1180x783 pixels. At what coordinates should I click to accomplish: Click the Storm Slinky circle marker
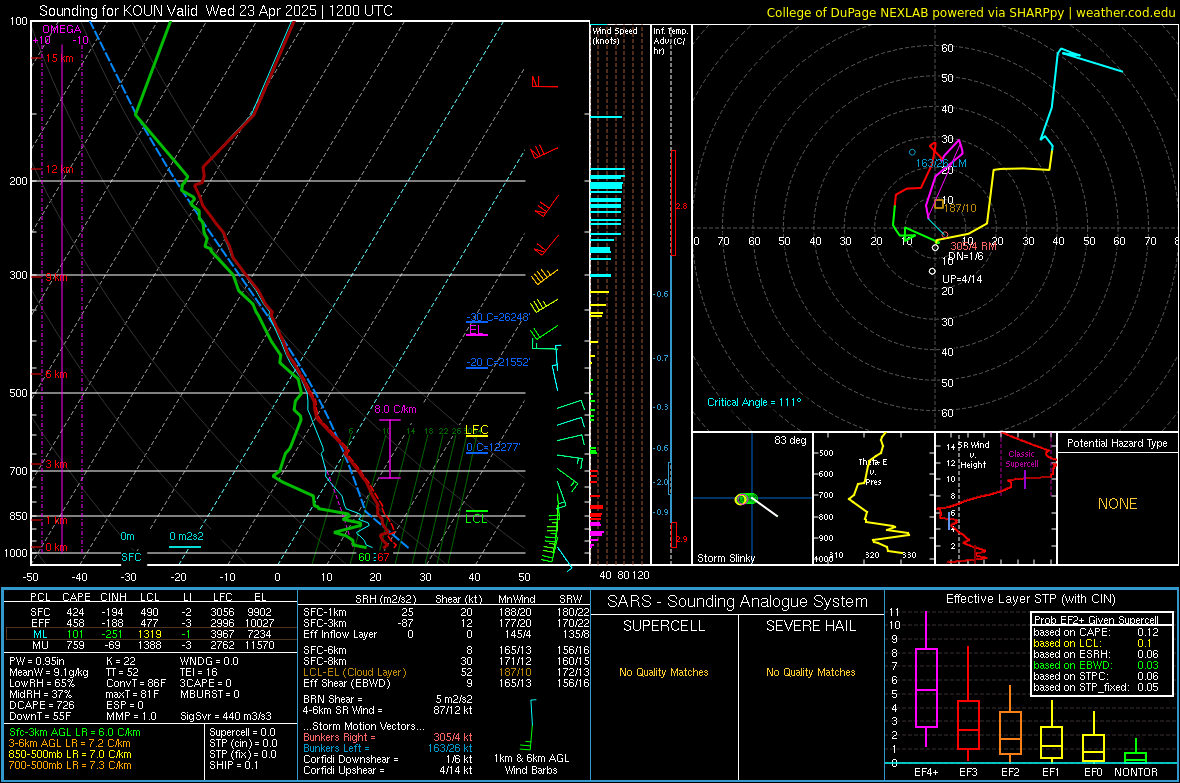tap(741, 499)
